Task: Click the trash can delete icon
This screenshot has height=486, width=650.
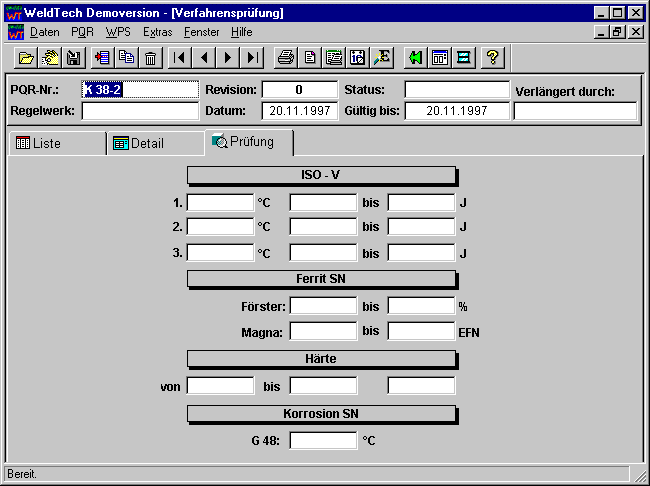Action: [150, 58]
